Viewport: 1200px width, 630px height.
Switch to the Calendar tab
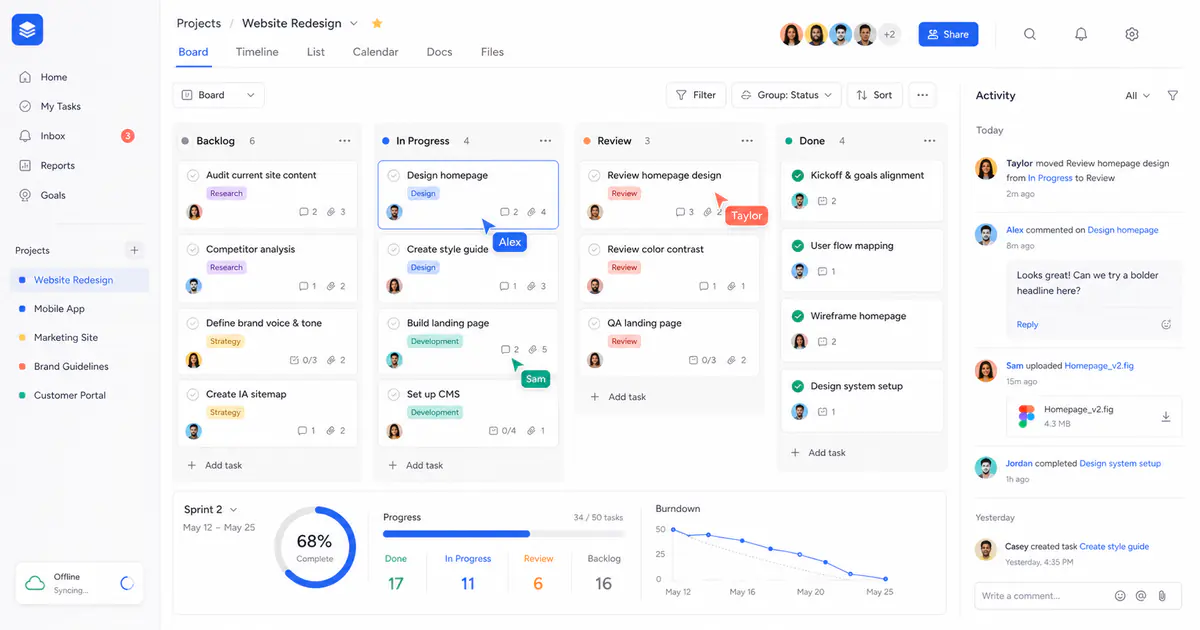[x=375, y=52]
